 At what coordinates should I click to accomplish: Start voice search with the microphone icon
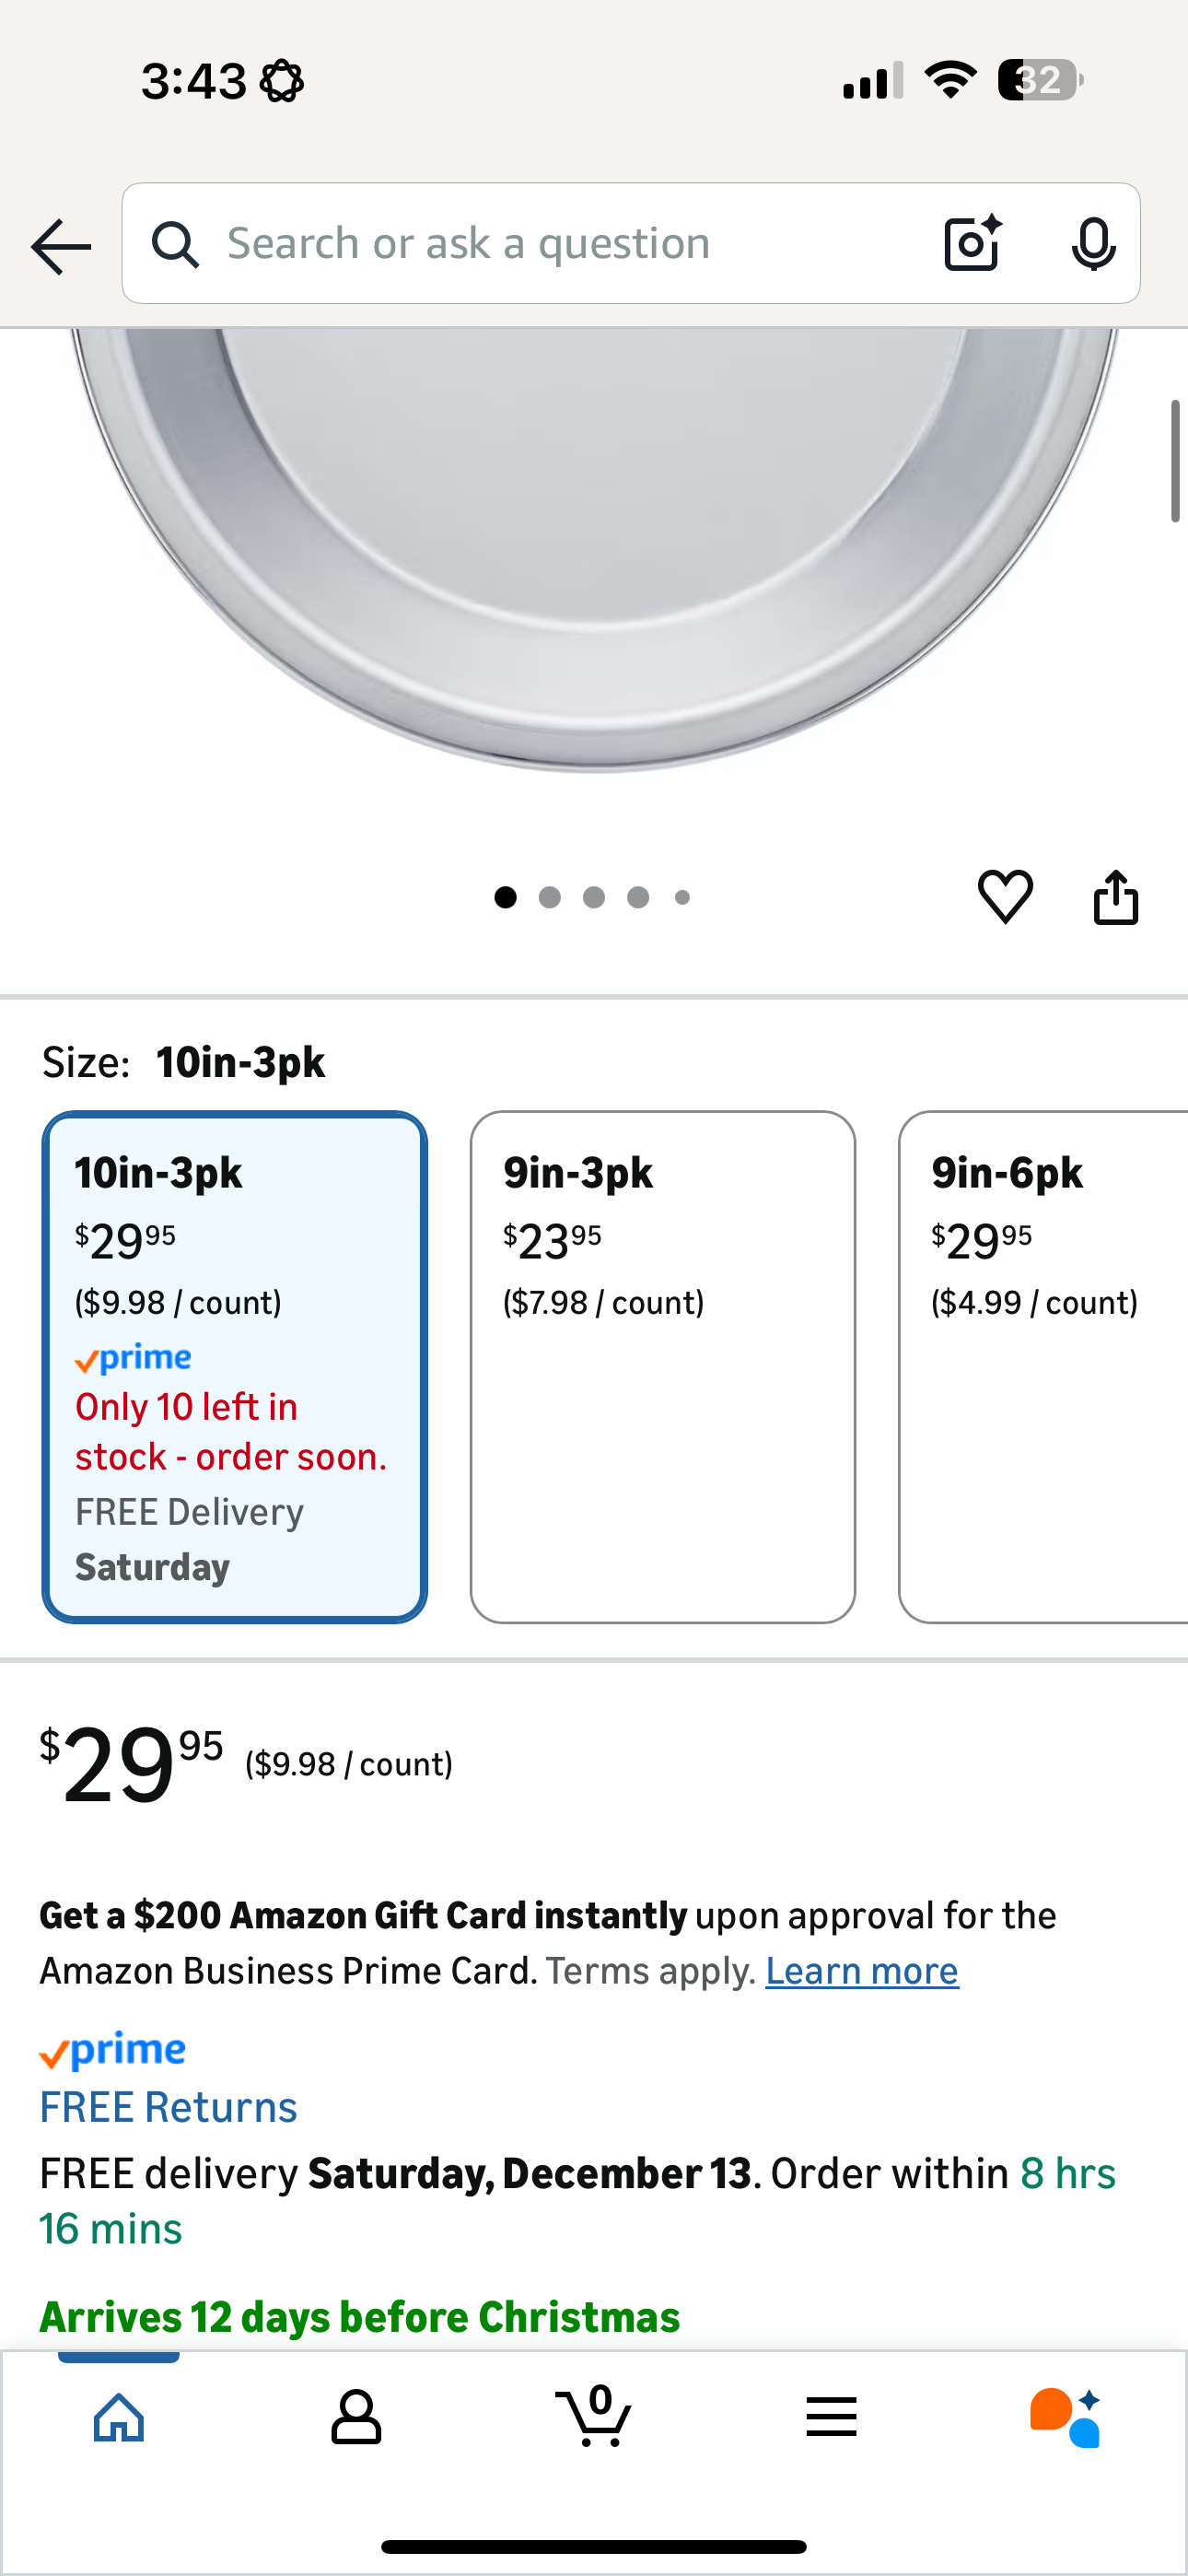[x=1093, y=243]
